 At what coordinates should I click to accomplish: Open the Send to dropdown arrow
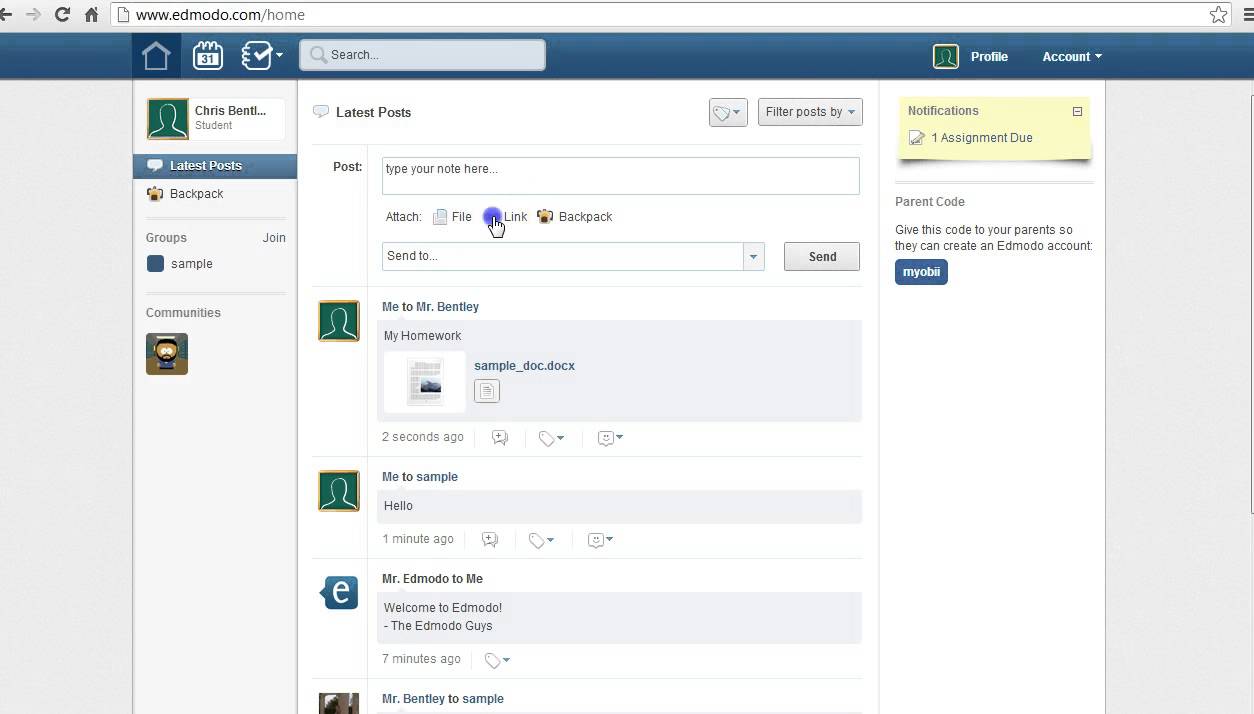click(754, 256)
